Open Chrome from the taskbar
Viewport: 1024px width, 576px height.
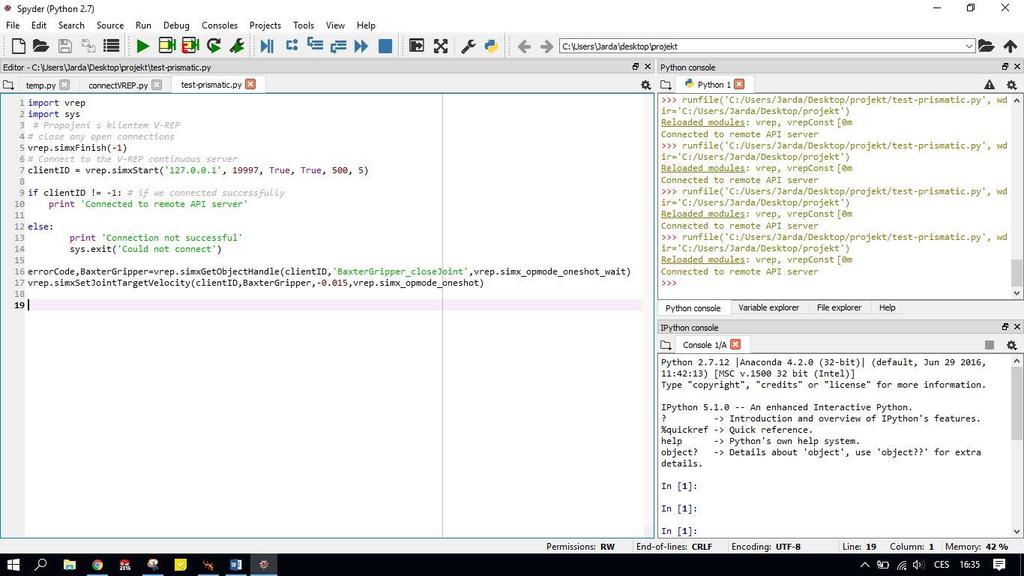click(x=97, y=565)
